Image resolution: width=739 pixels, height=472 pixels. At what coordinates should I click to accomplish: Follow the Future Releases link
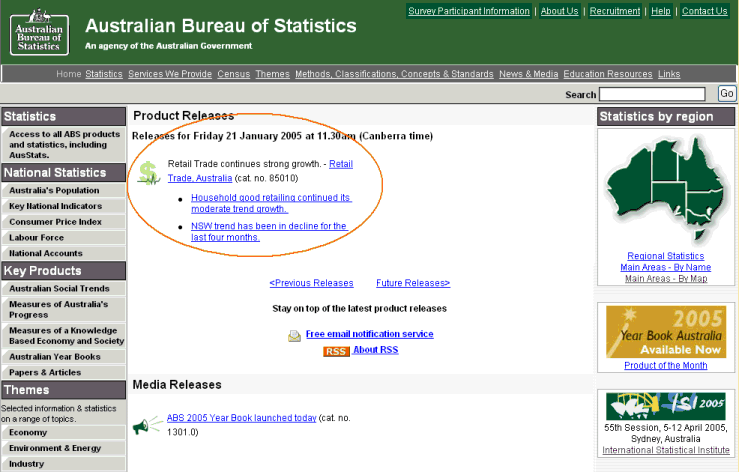413,283
